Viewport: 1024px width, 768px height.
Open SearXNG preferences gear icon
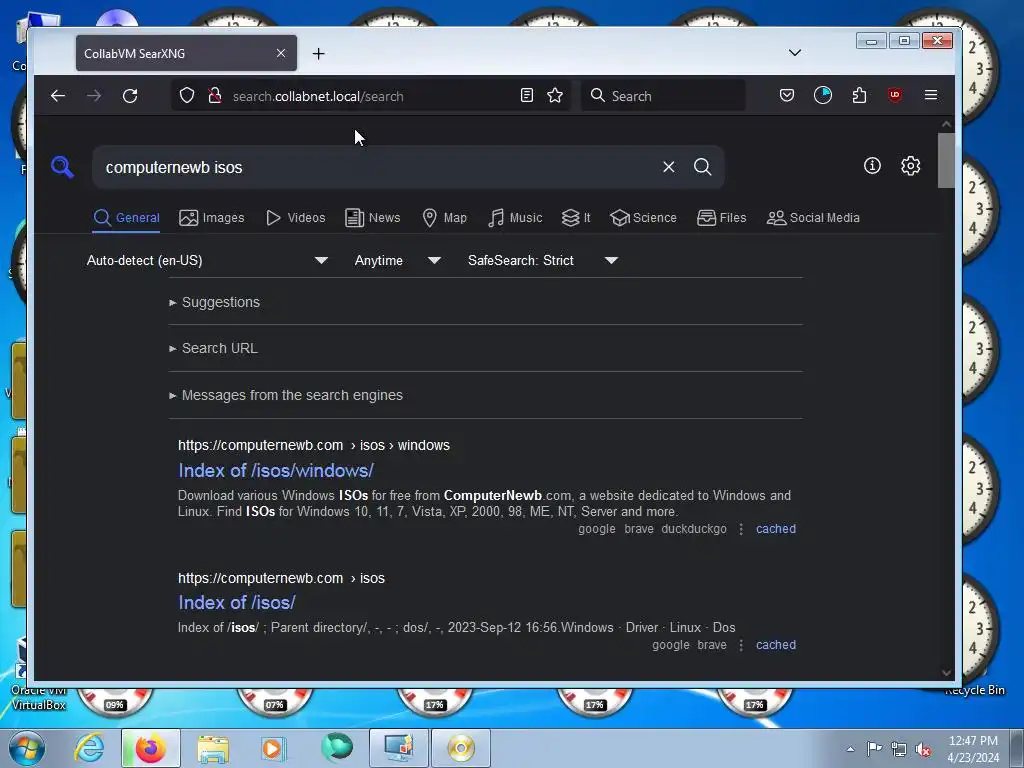coord(910,166)
